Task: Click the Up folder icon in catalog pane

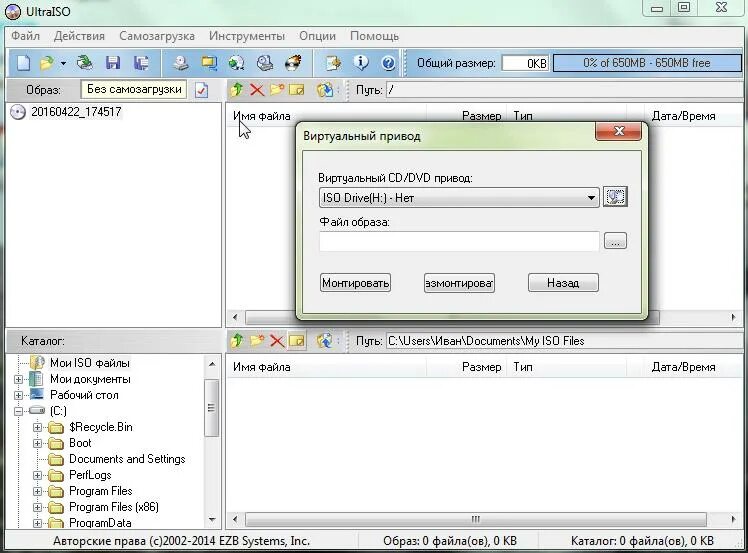Action: (237, 341)
